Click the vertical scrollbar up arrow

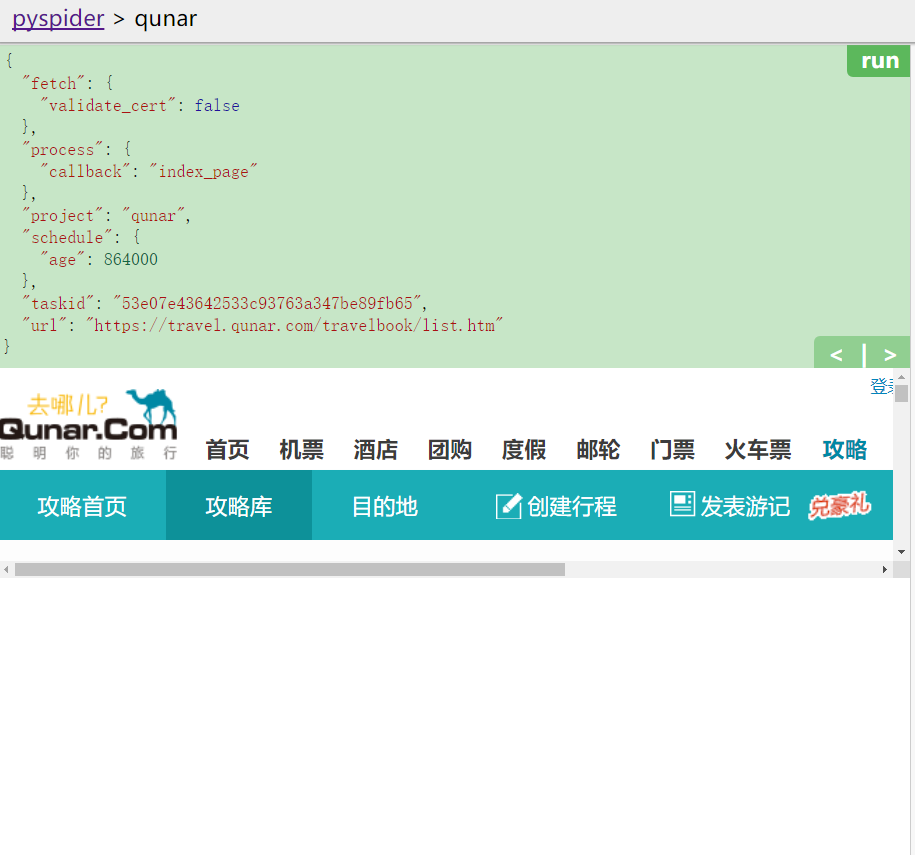tap(902, 378)
